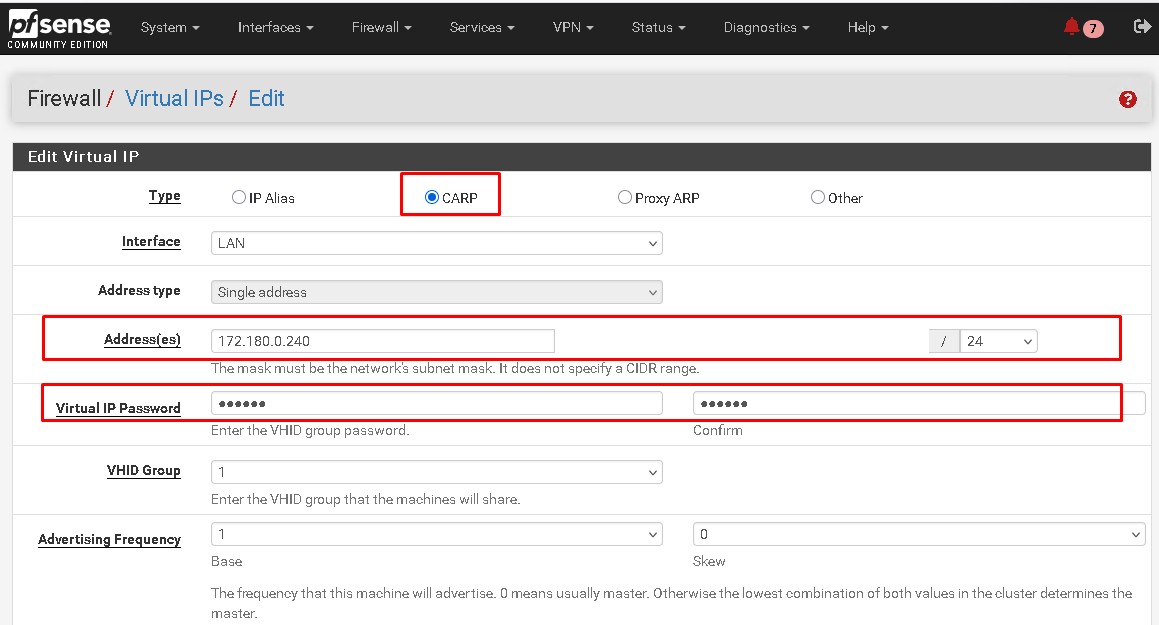The width and height of the screenshot is (1159, 625).
Task: Click the logout arrow icon
Action: coord(1142,27)
